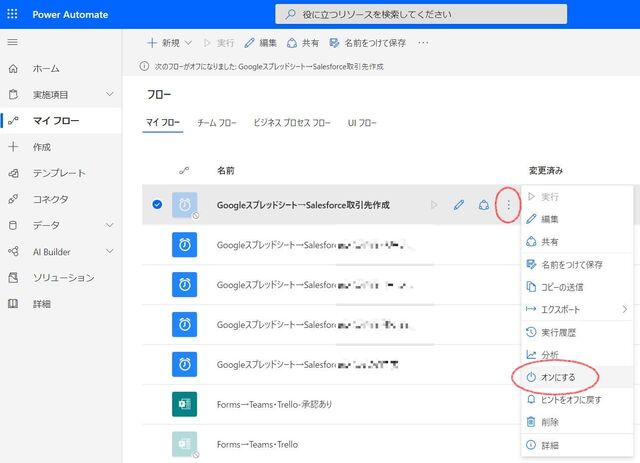Open the app launcher grid icon
Image resolution: width=640 pixels, height=463 pixels.
[x=13, y=14]
